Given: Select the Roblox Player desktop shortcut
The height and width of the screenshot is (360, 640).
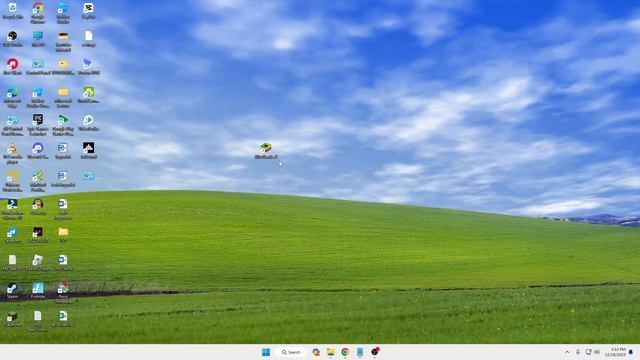Looking at the screenshot, I should pos(38,262).
